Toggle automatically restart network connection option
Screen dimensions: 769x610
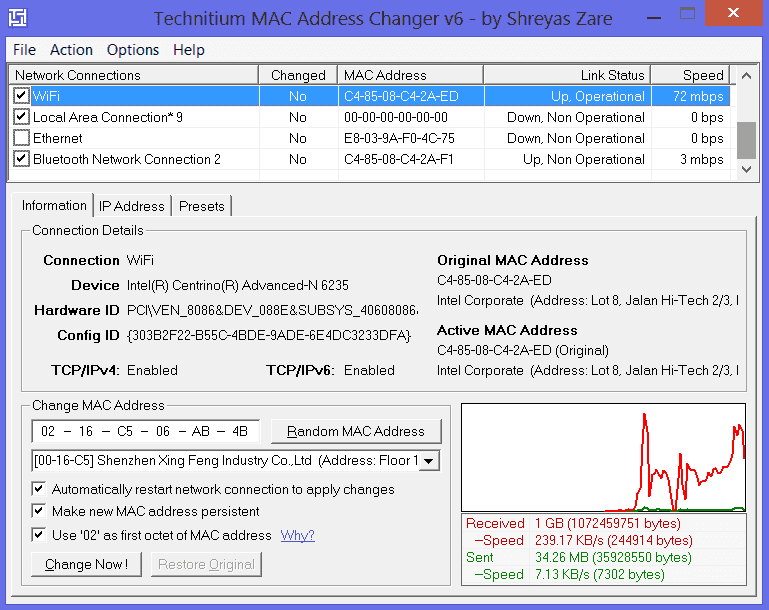[x=38, y=489]
